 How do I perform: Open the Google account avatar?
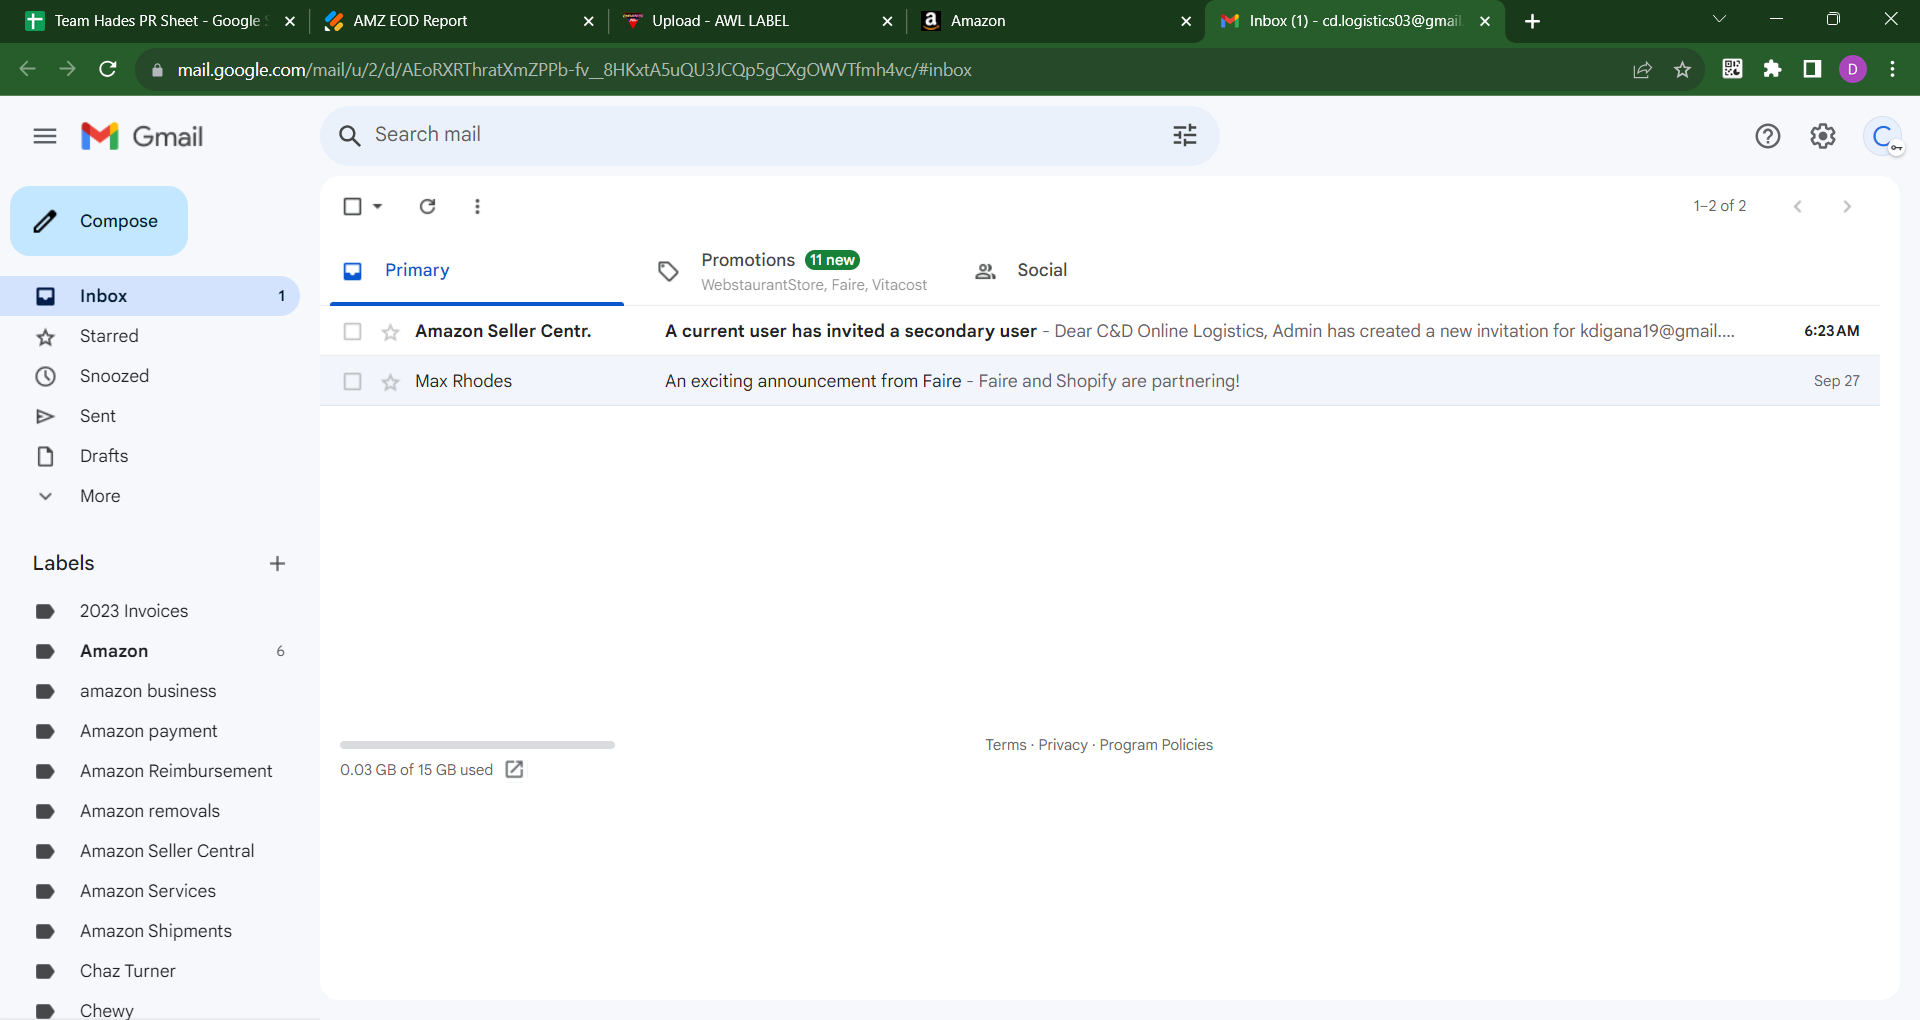point(1883,136)
